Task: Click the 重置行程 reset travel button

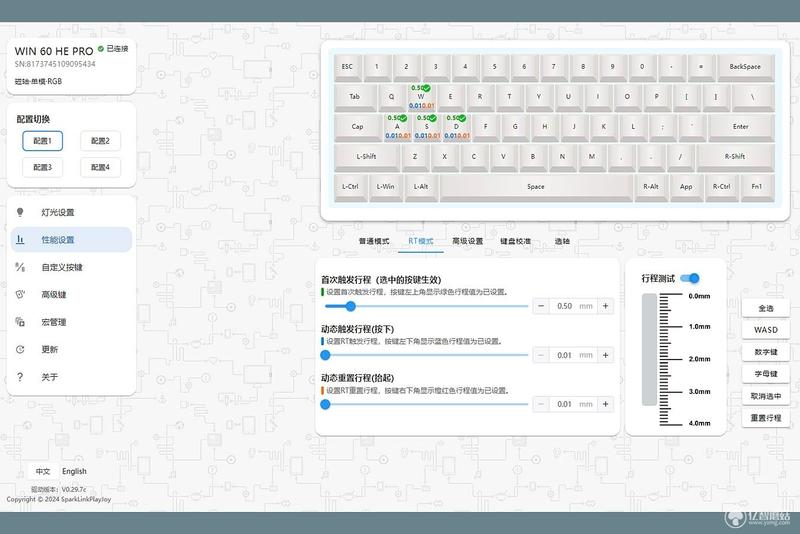Action: (x=766, y=418)
